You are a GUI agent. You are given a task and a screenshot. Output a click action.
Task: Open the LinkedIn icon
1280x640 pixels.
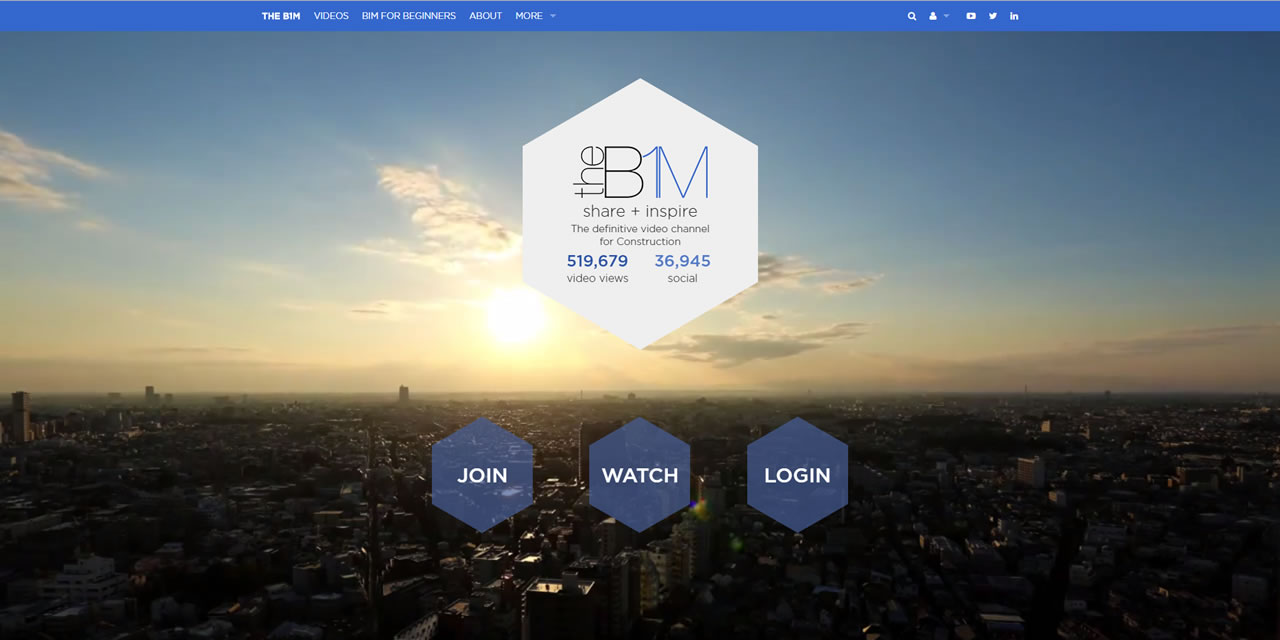coord(1014,16)
